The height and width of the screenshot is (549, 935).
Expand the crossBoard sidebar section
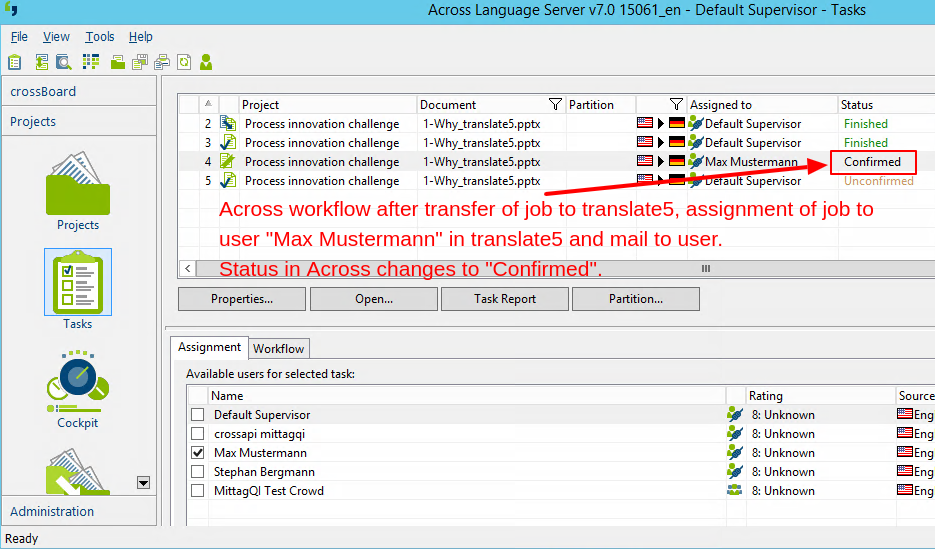click(79, 91)
